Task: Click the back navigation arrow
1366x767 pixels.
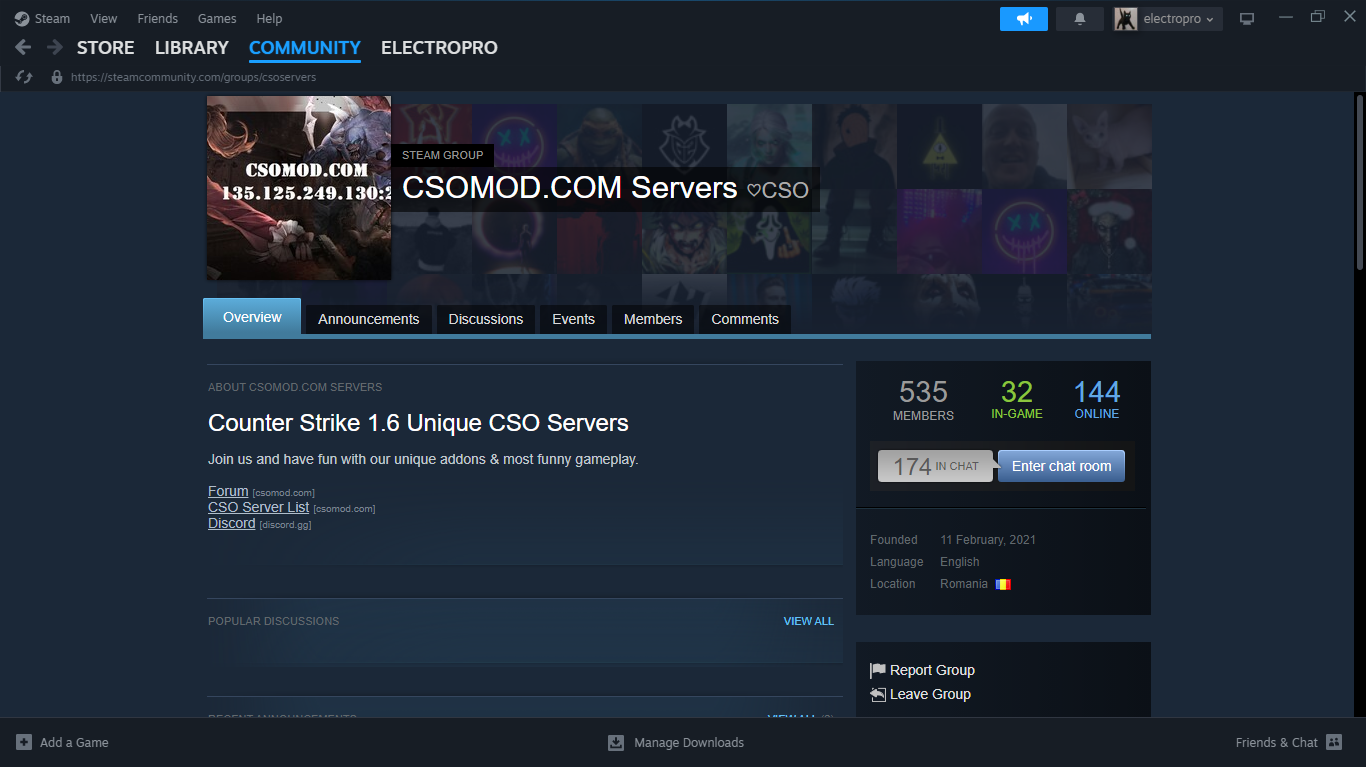Action: 23,47
